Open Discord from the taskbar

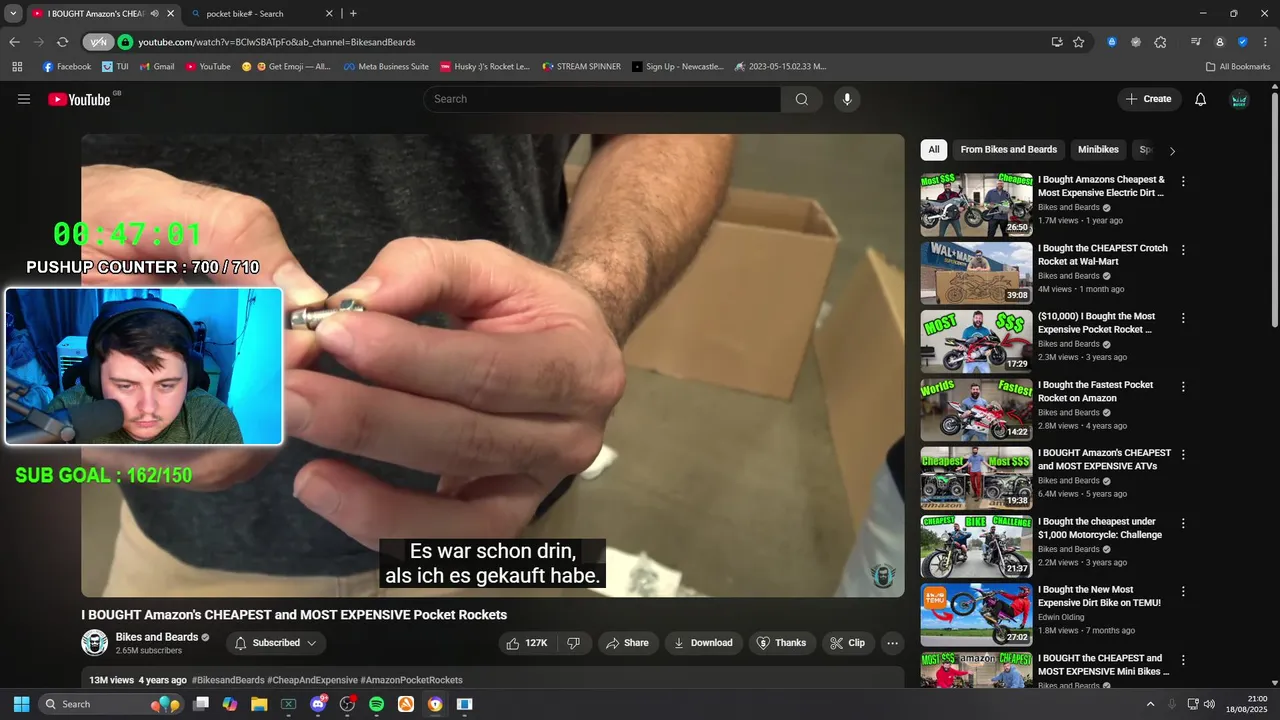point(318,704)
